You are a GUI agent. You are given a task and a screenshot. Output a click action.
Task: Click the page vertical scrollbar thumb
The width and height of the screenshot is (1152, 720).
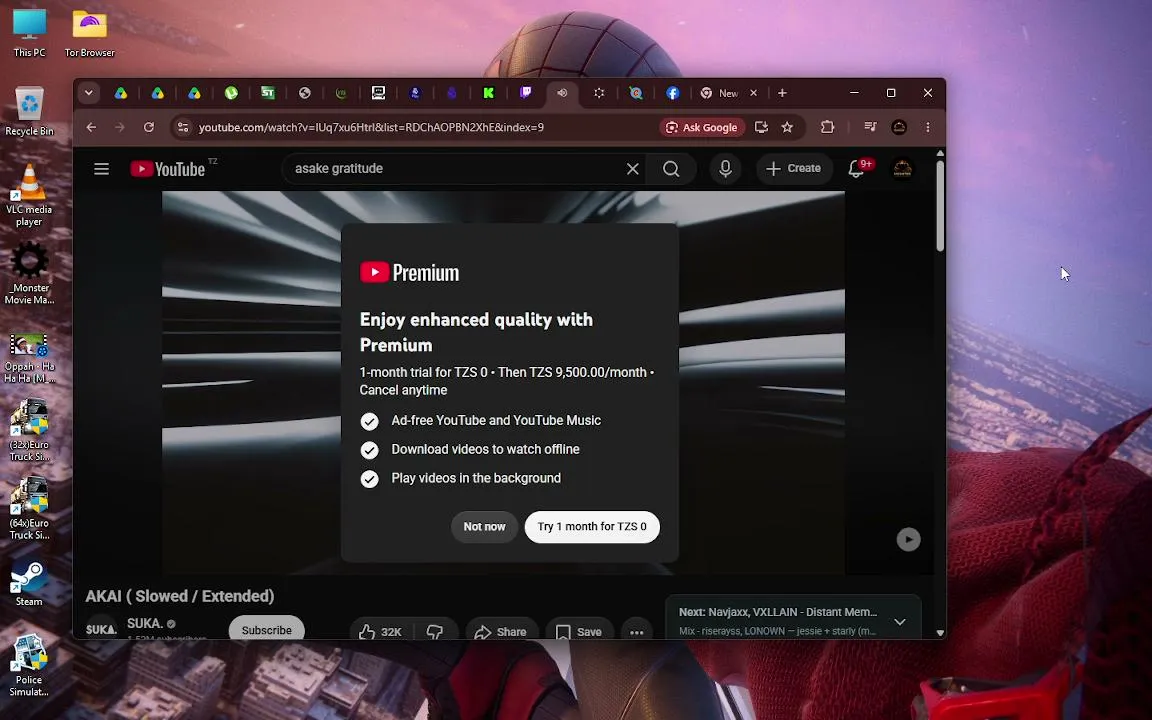(940, 205)
